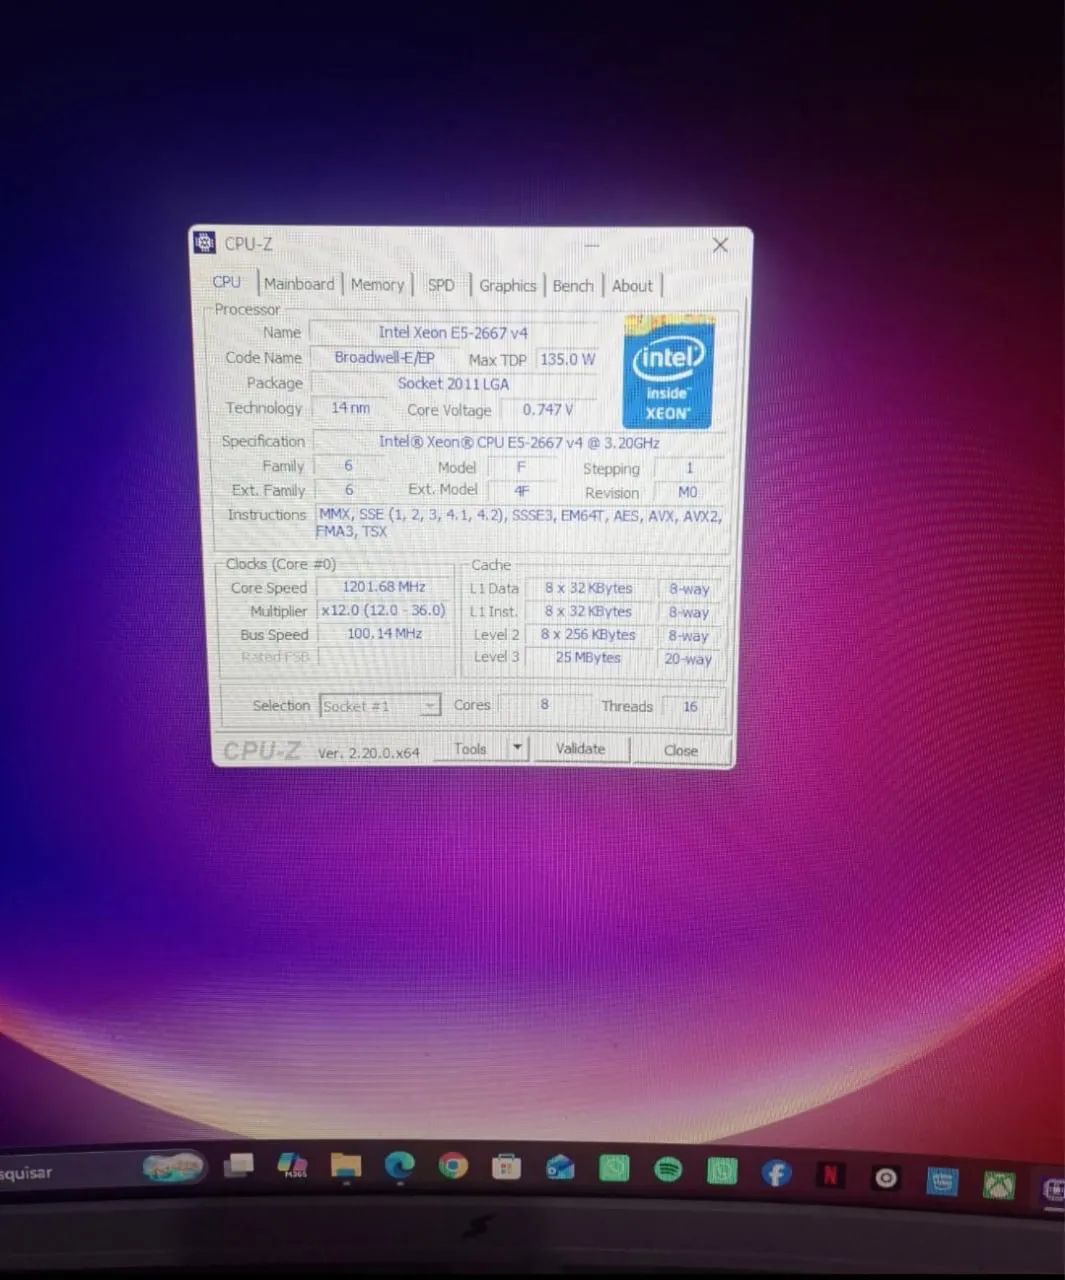
Task: Click the Package value Socket 2011 LGA
Action: pyautogui.click(x=453, y=383)
